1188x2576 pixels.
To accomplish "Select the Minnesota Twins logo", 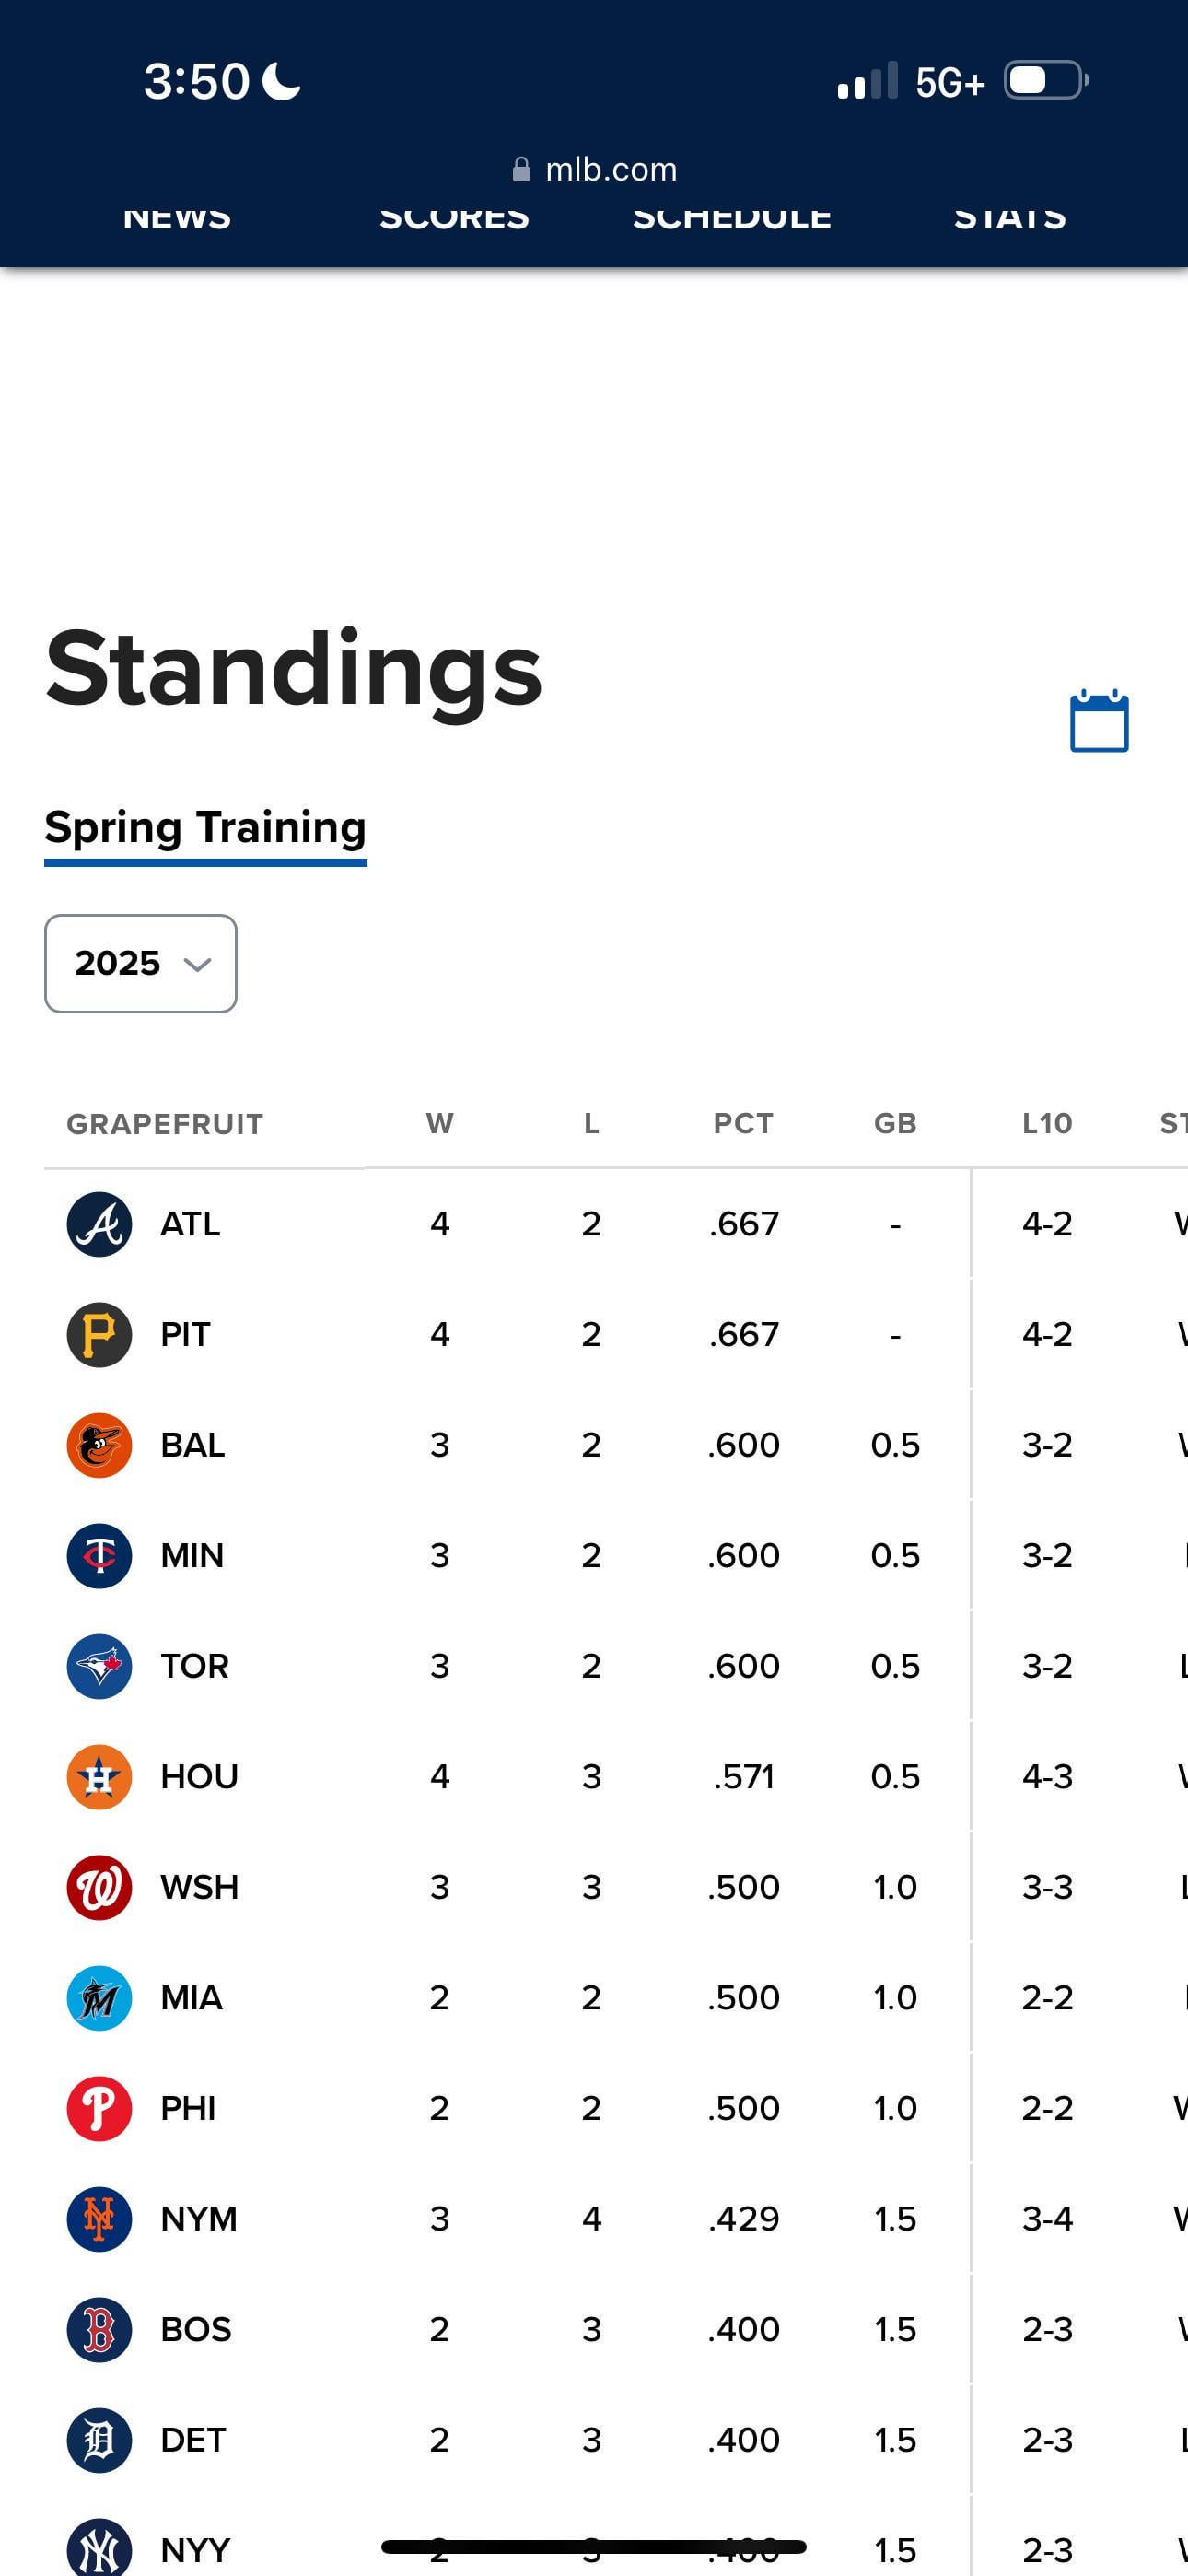I will pos(99,1555).
